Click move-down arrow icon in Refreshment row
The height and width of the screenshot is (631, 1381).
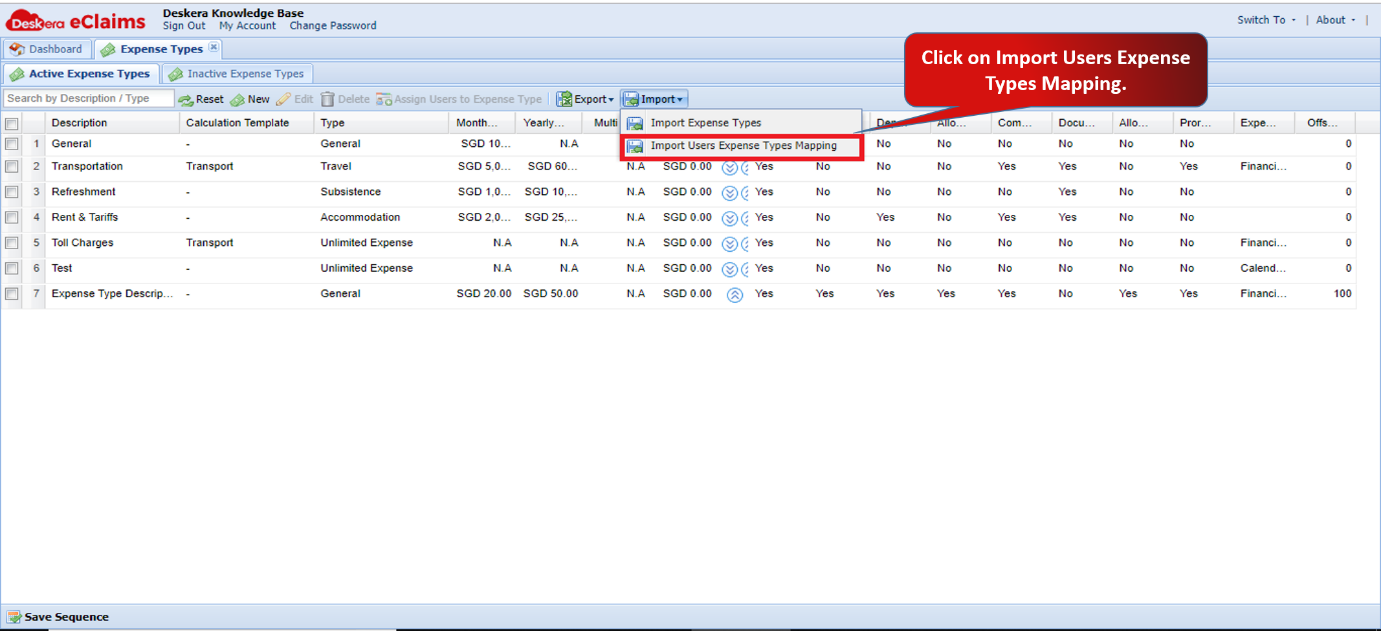[730, 192]
